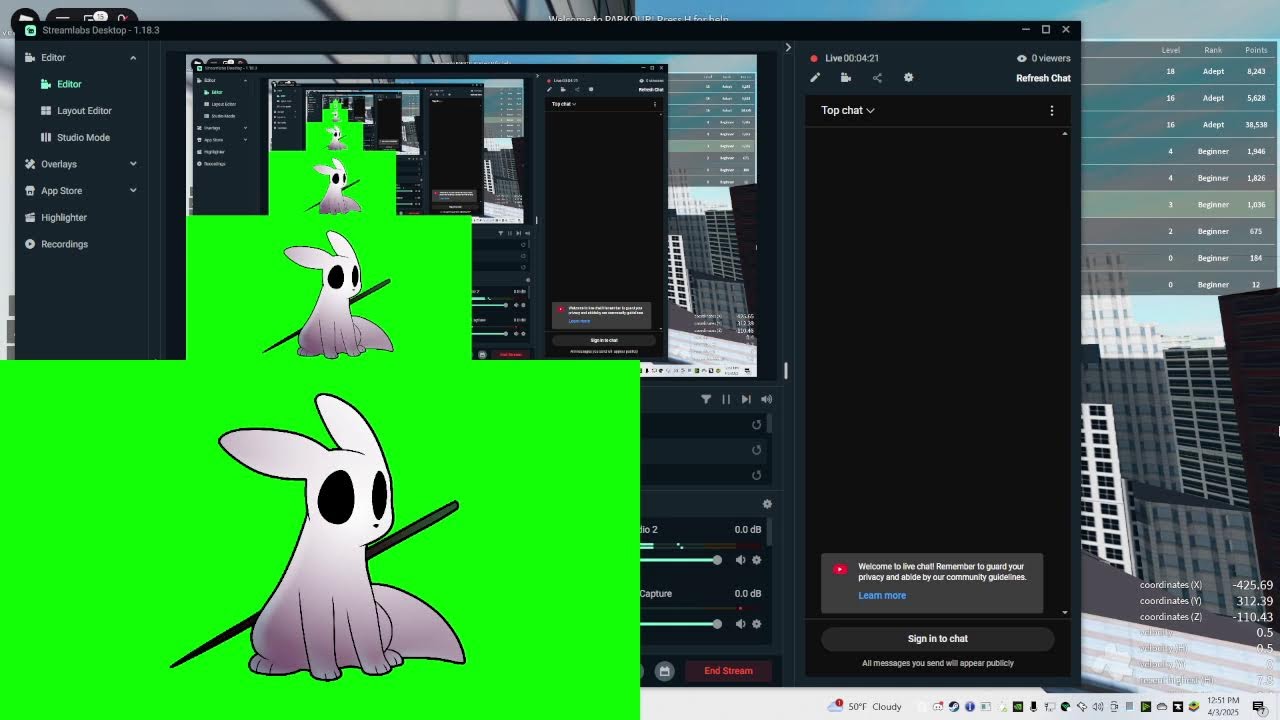Click the coordinates (X) value -425.69

click(x=1253, y=585)
